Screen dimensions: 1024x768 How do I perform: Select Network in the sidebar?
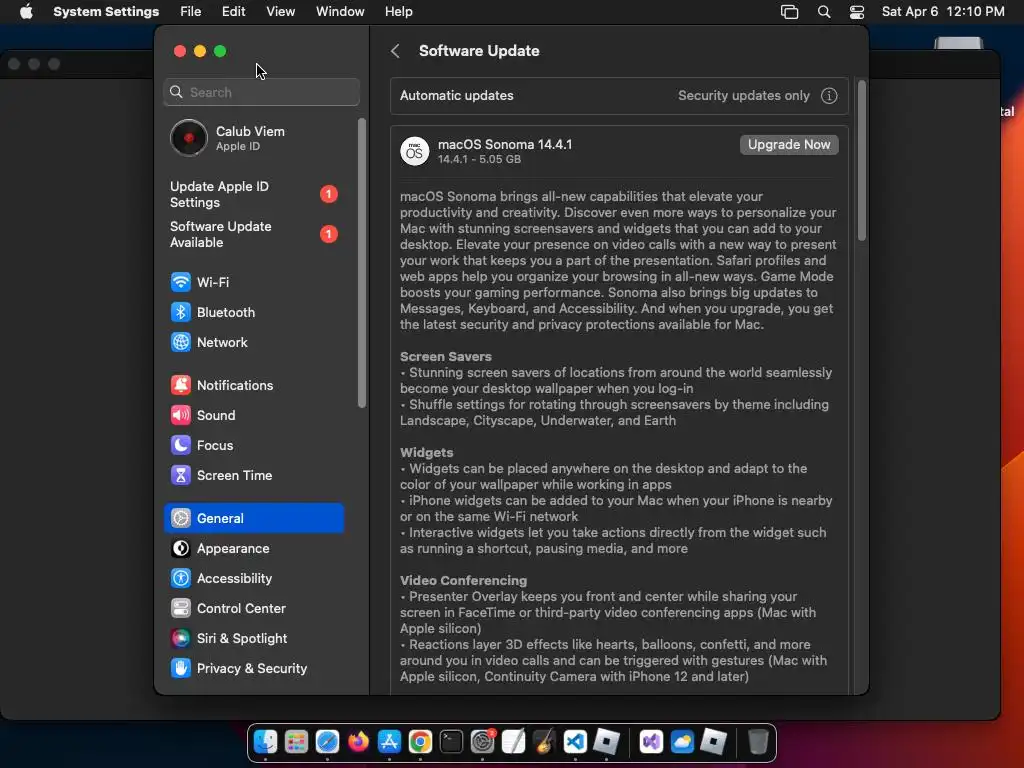tap(253, 342)
